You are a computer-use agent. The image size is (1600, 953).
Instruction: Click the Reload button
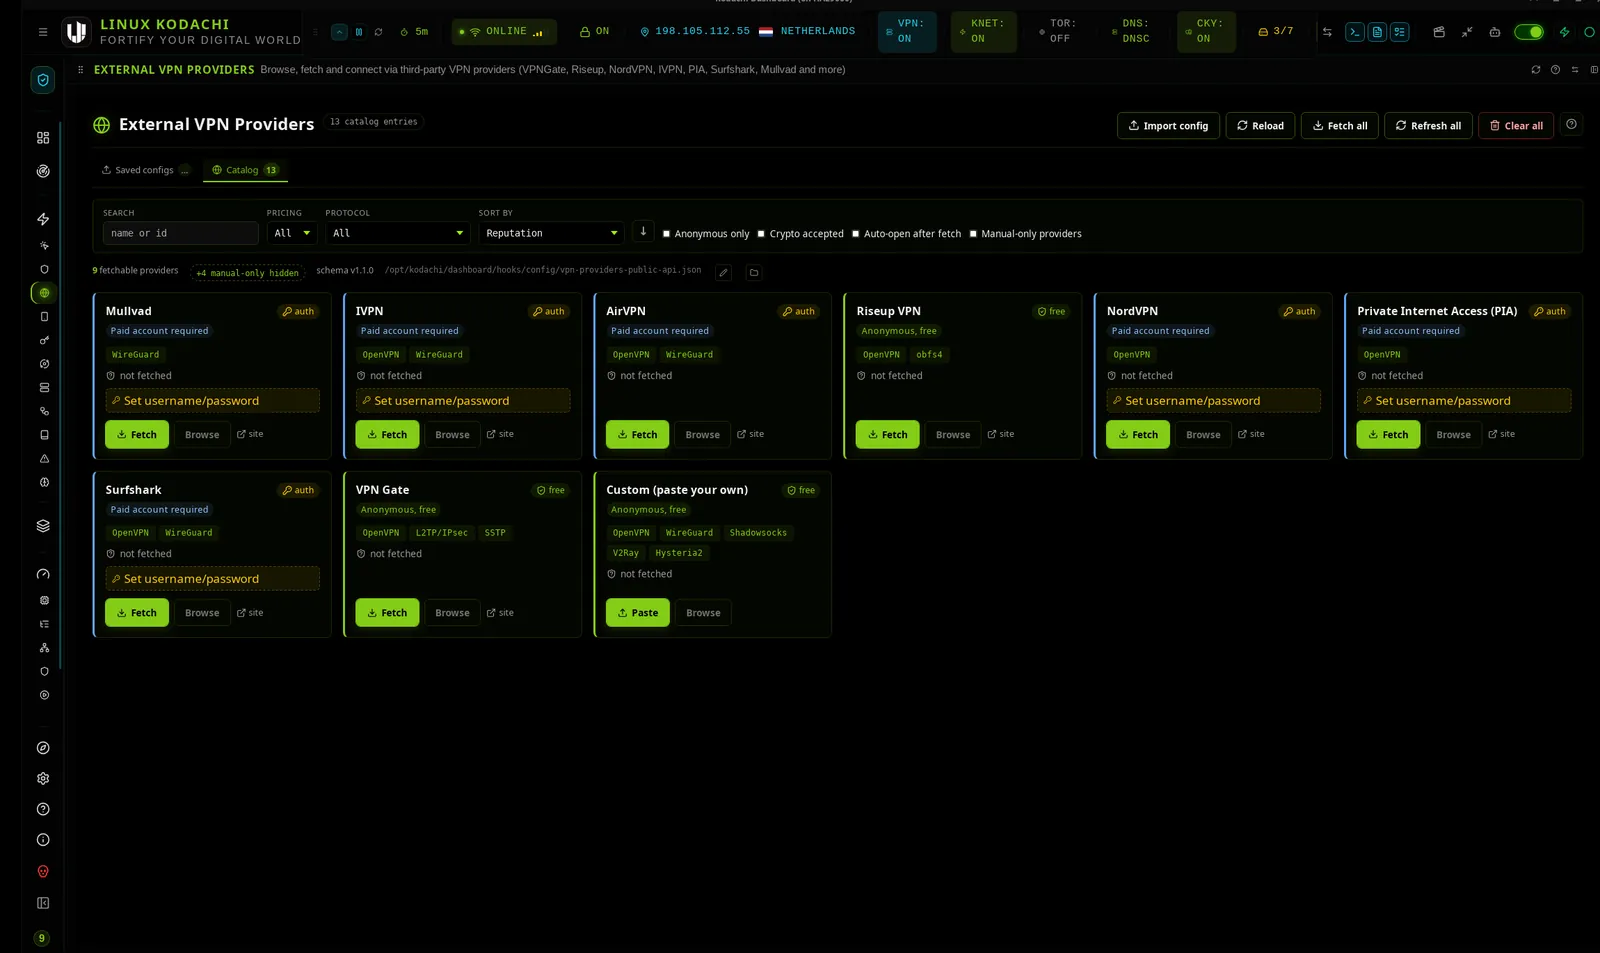tap(1260, 126)
